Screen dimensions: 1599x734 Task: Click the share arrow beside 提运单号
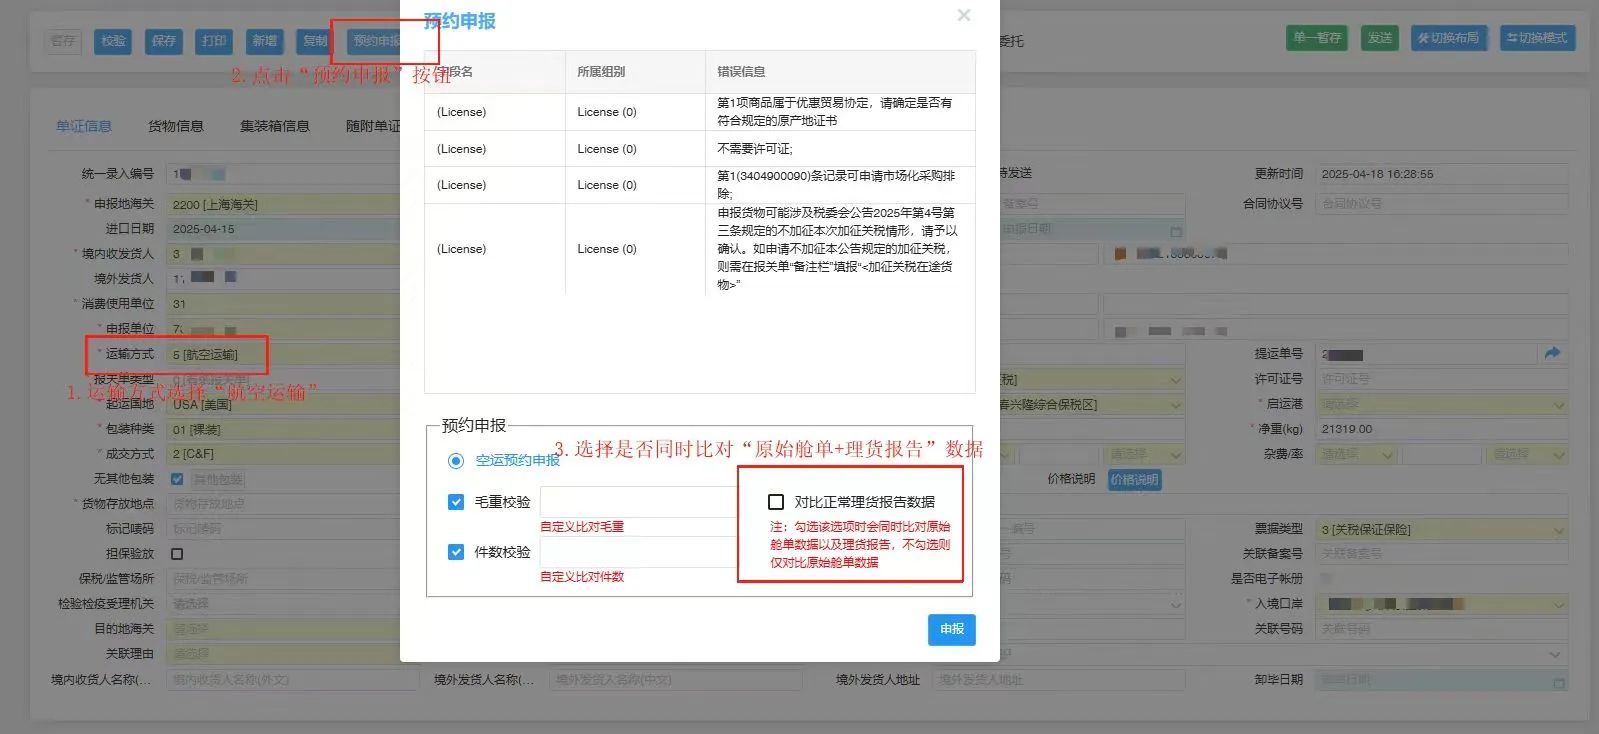1552,353
